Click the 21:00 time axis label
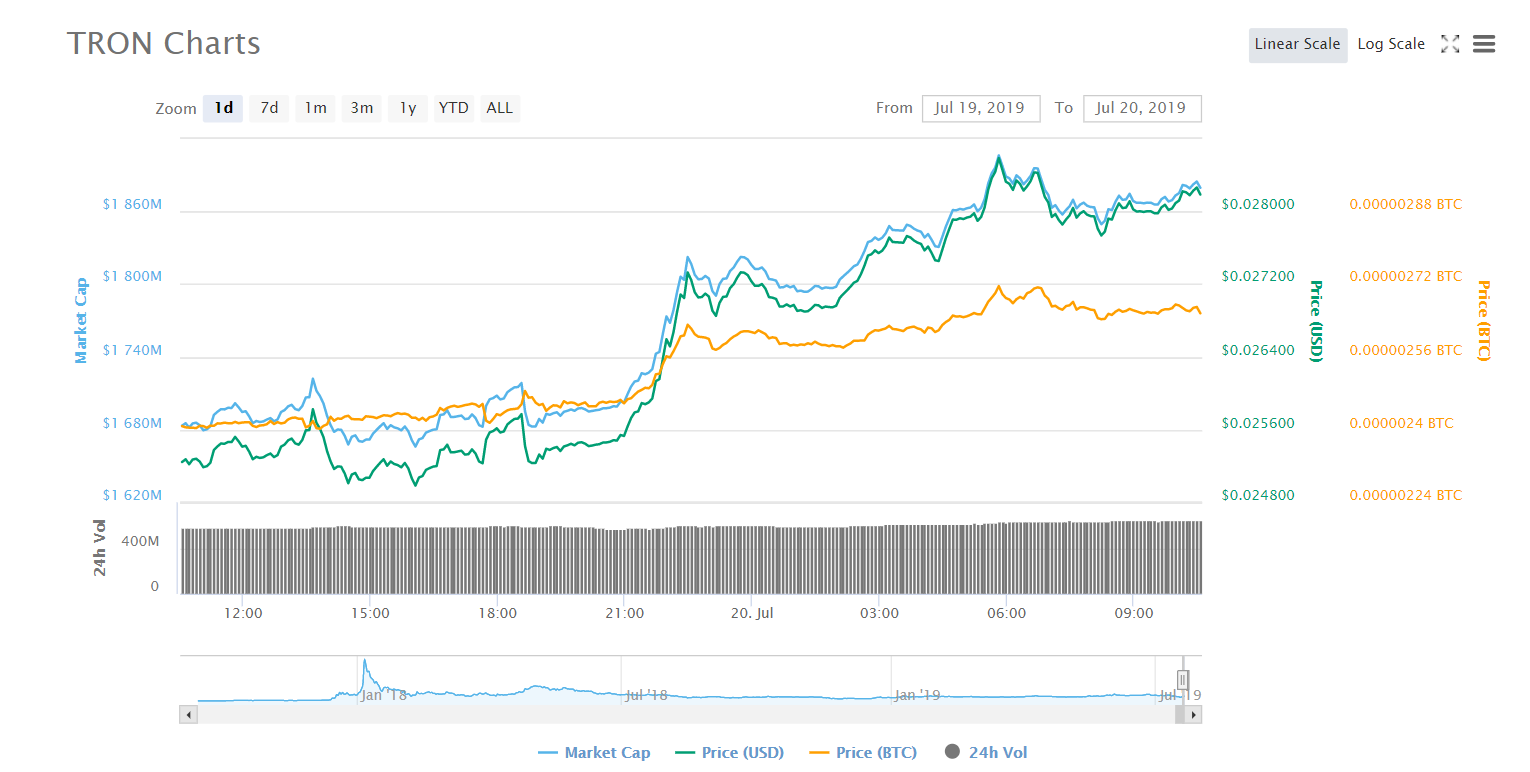 [x=624, y=613]
